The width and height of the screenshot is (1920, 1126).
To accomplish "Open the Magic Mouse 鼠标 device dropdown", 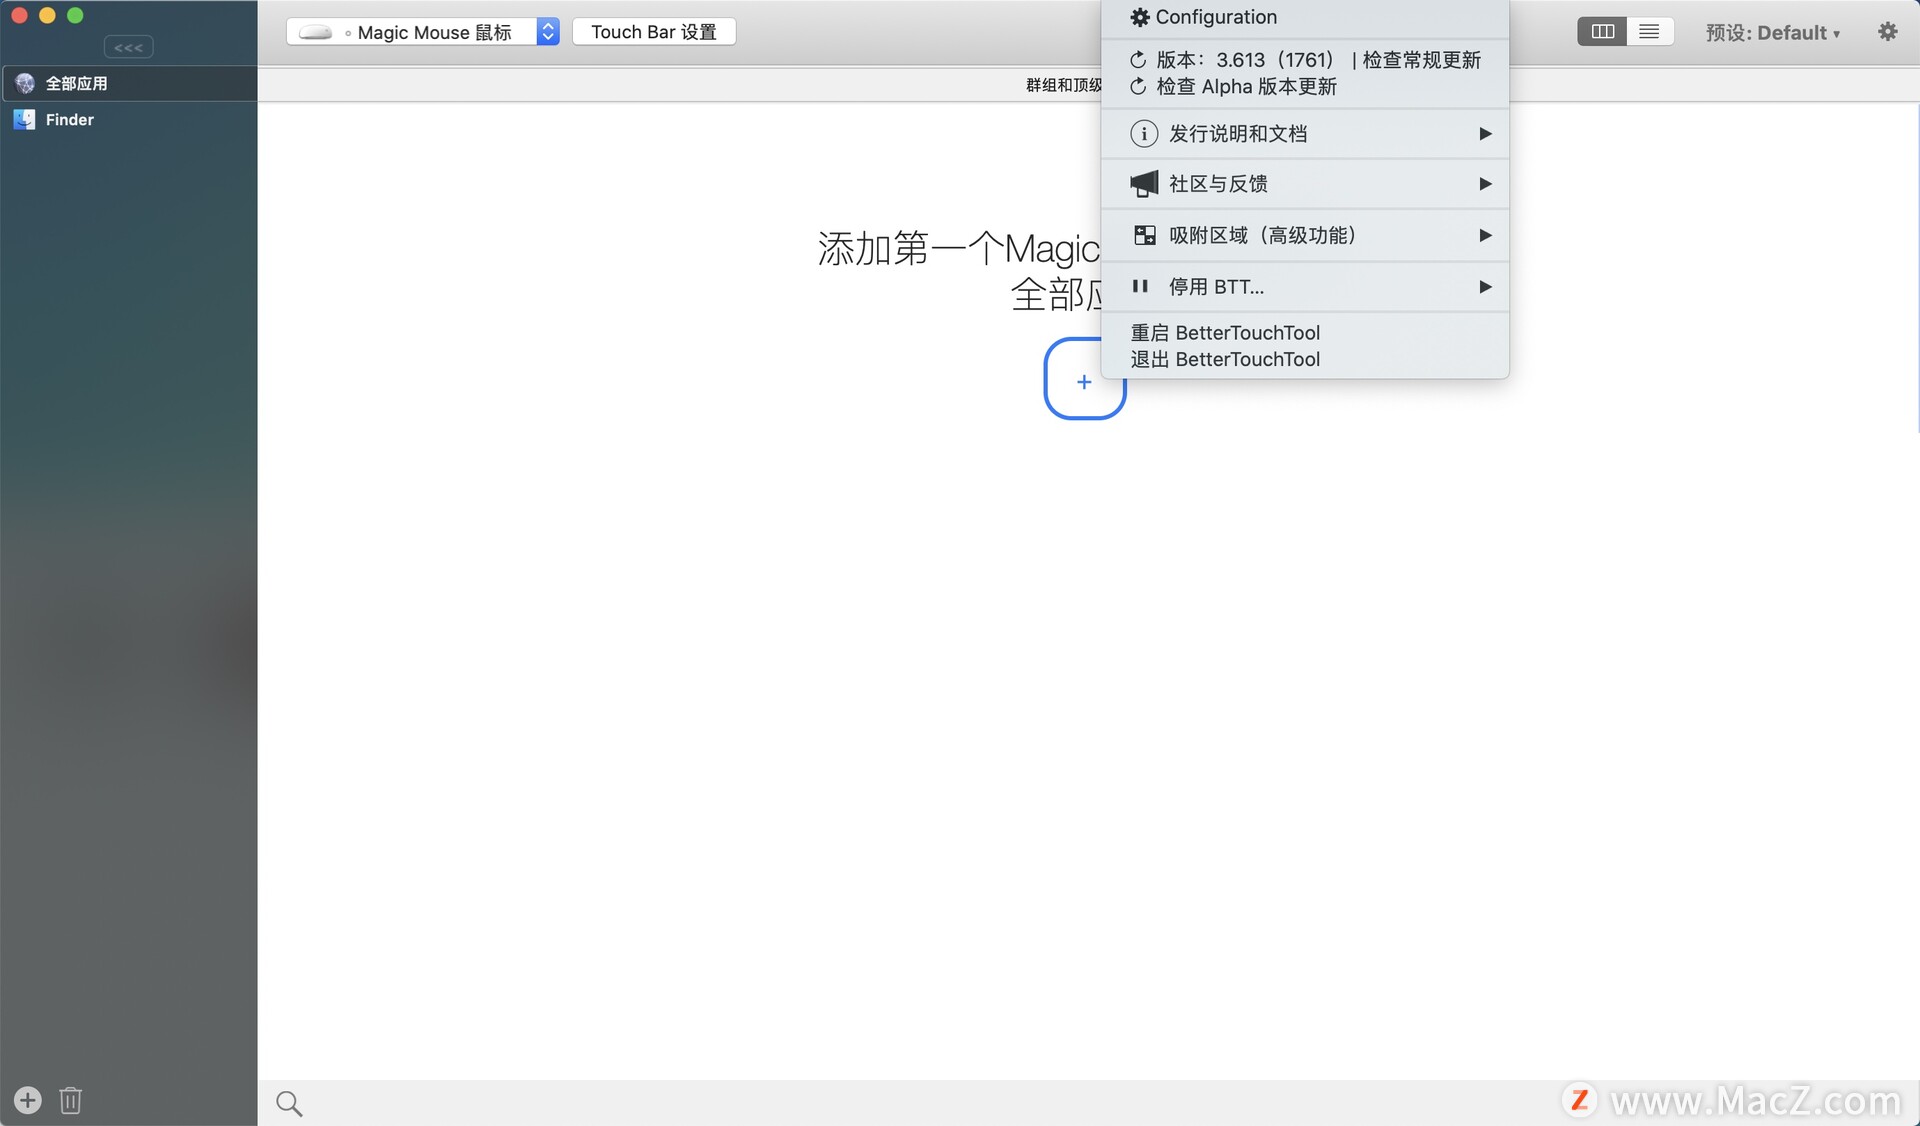I will click(423, 32).
